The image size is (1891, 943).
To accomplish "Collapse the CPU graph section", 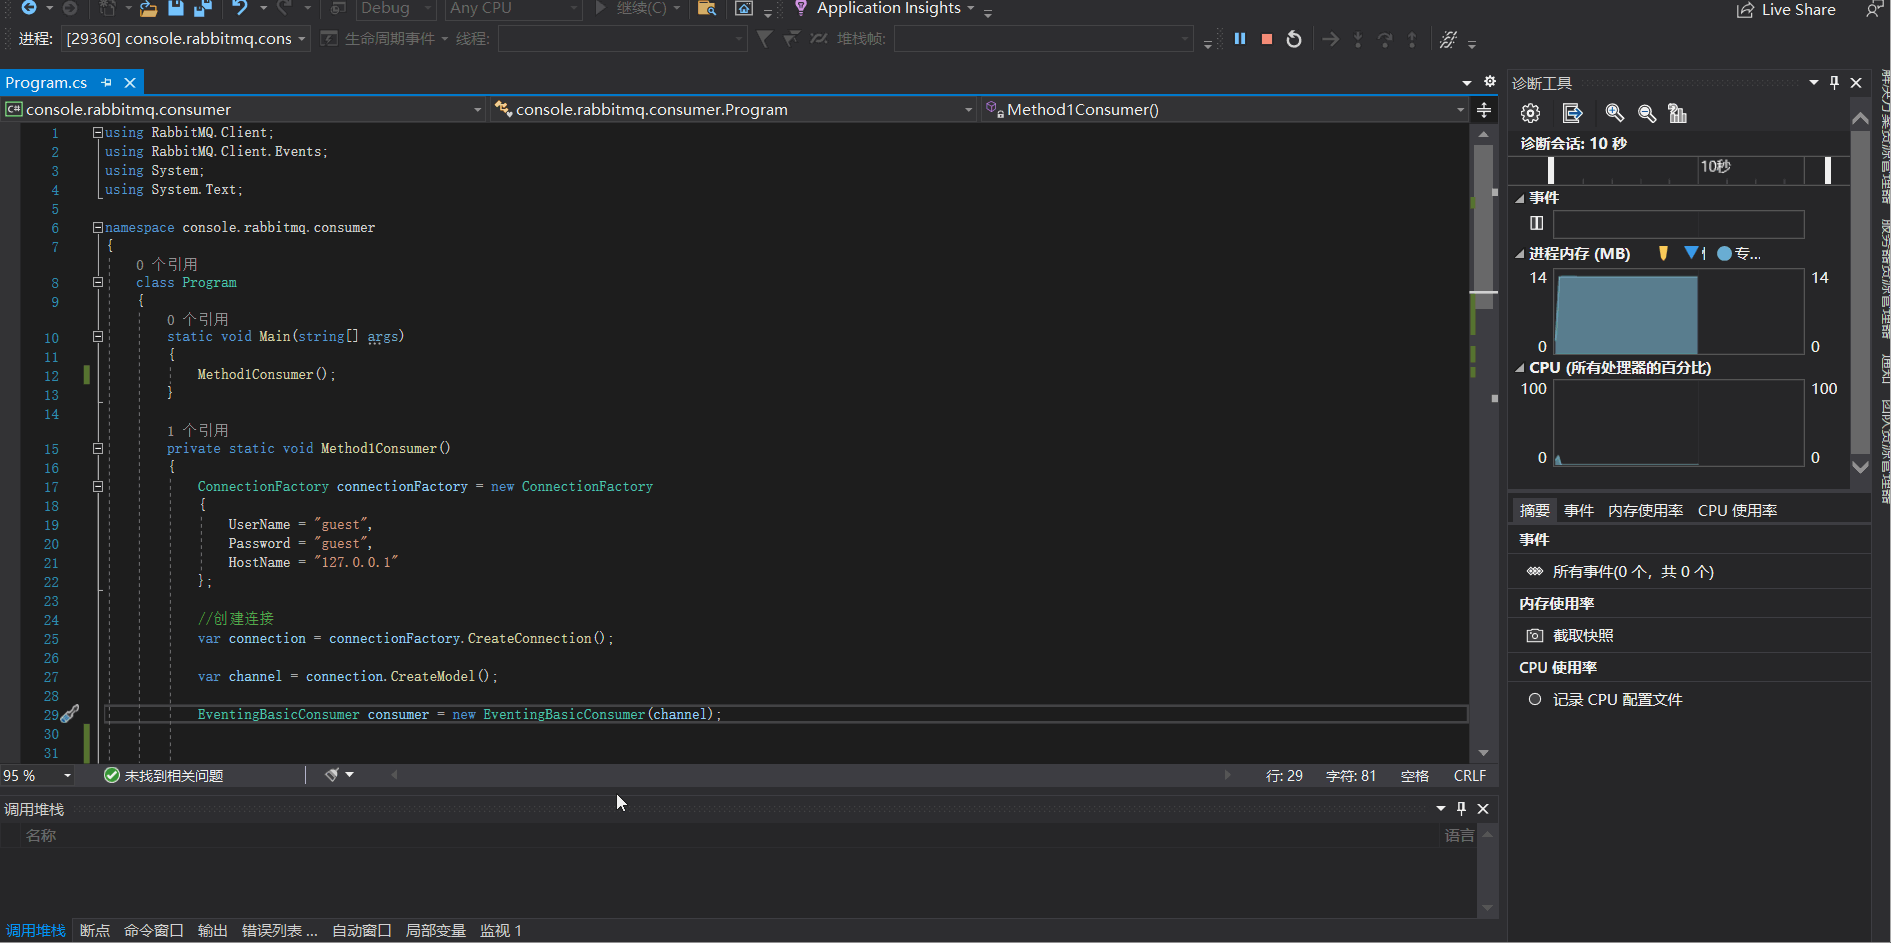I will (1520, 368).
